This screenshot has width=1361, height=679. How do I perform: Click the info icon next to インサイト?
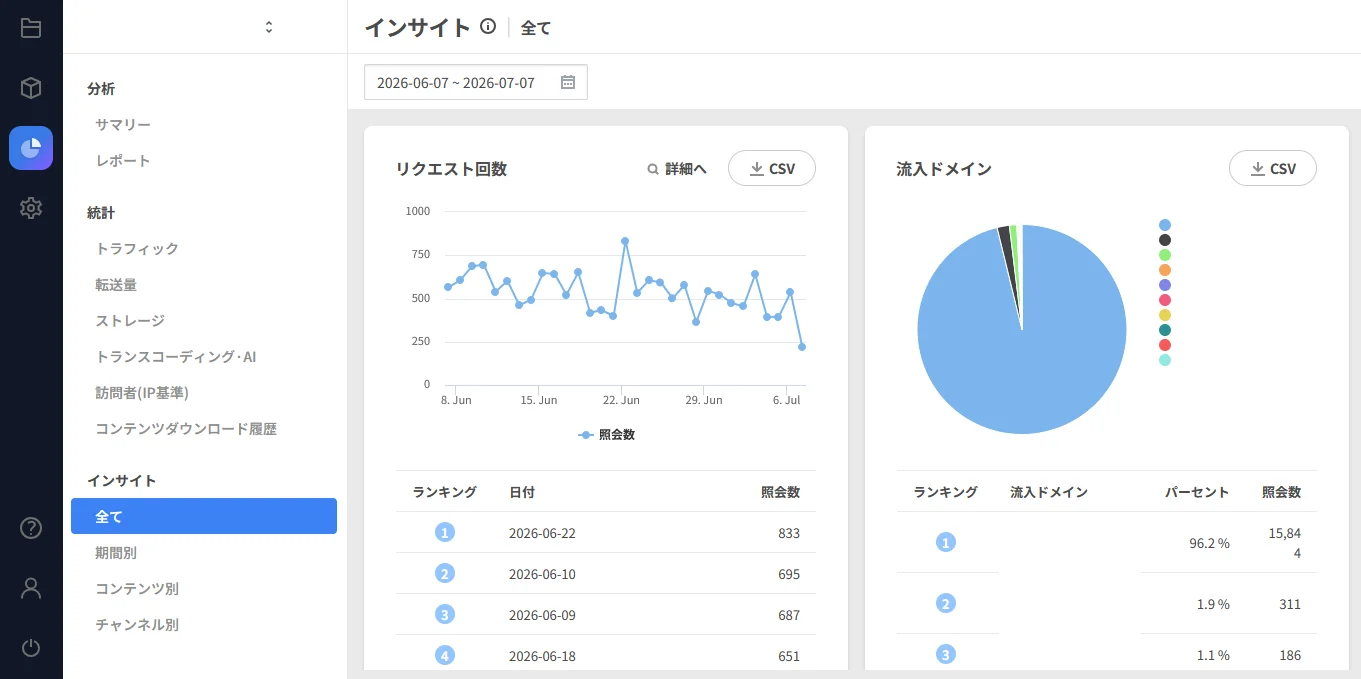click(488, 27)
